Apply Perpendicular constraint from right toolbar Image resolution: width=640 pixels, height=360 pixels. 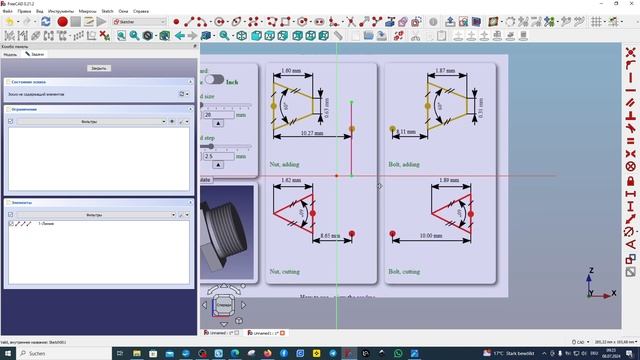click(631, 116)
